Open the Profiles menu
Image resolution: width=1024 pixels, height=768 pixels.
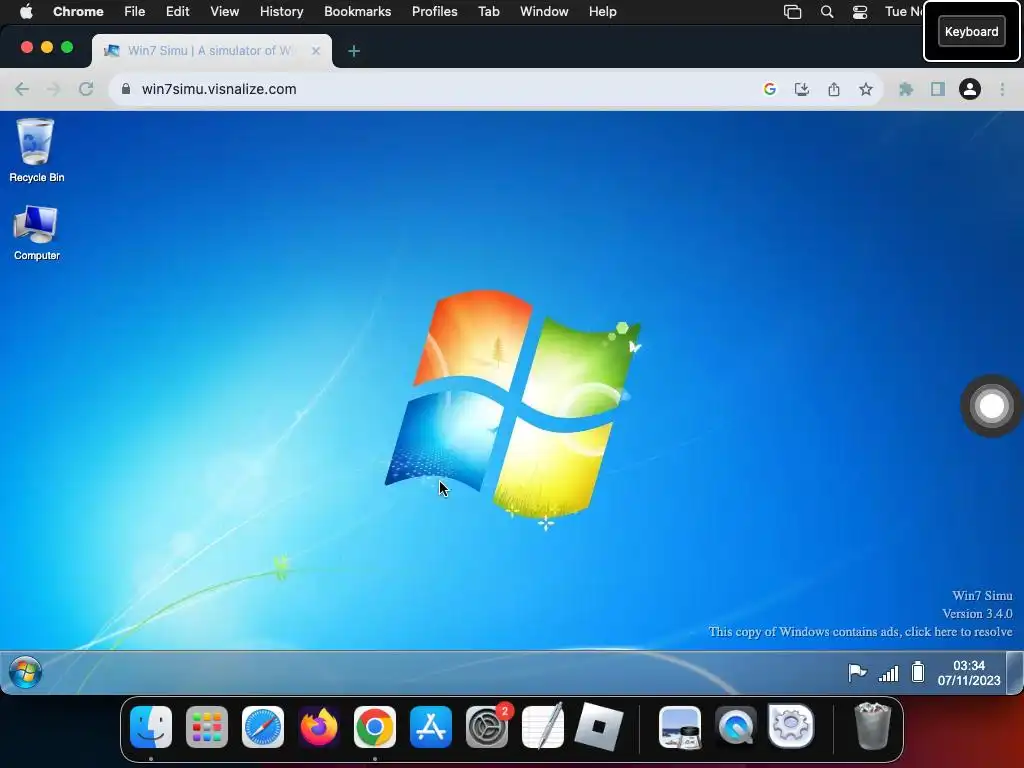click(x=434, y=12)
